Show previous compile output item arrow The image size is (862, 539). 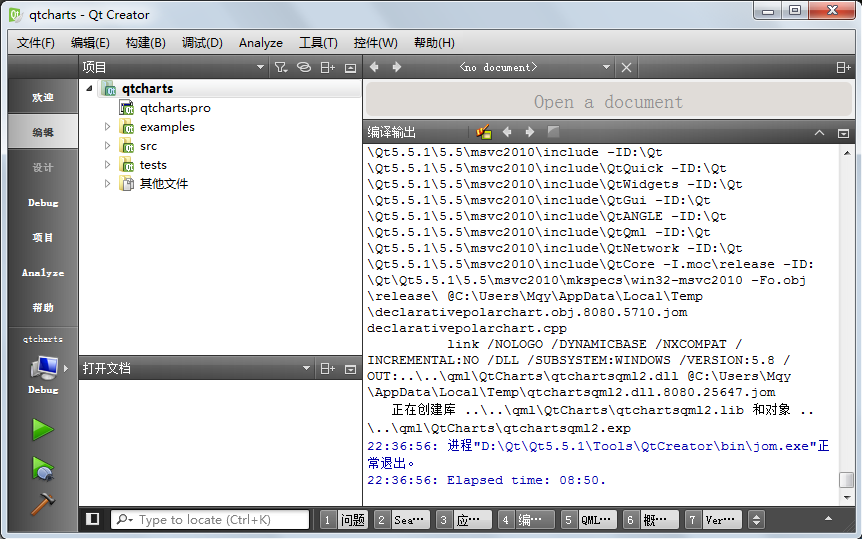pos(507,132)
